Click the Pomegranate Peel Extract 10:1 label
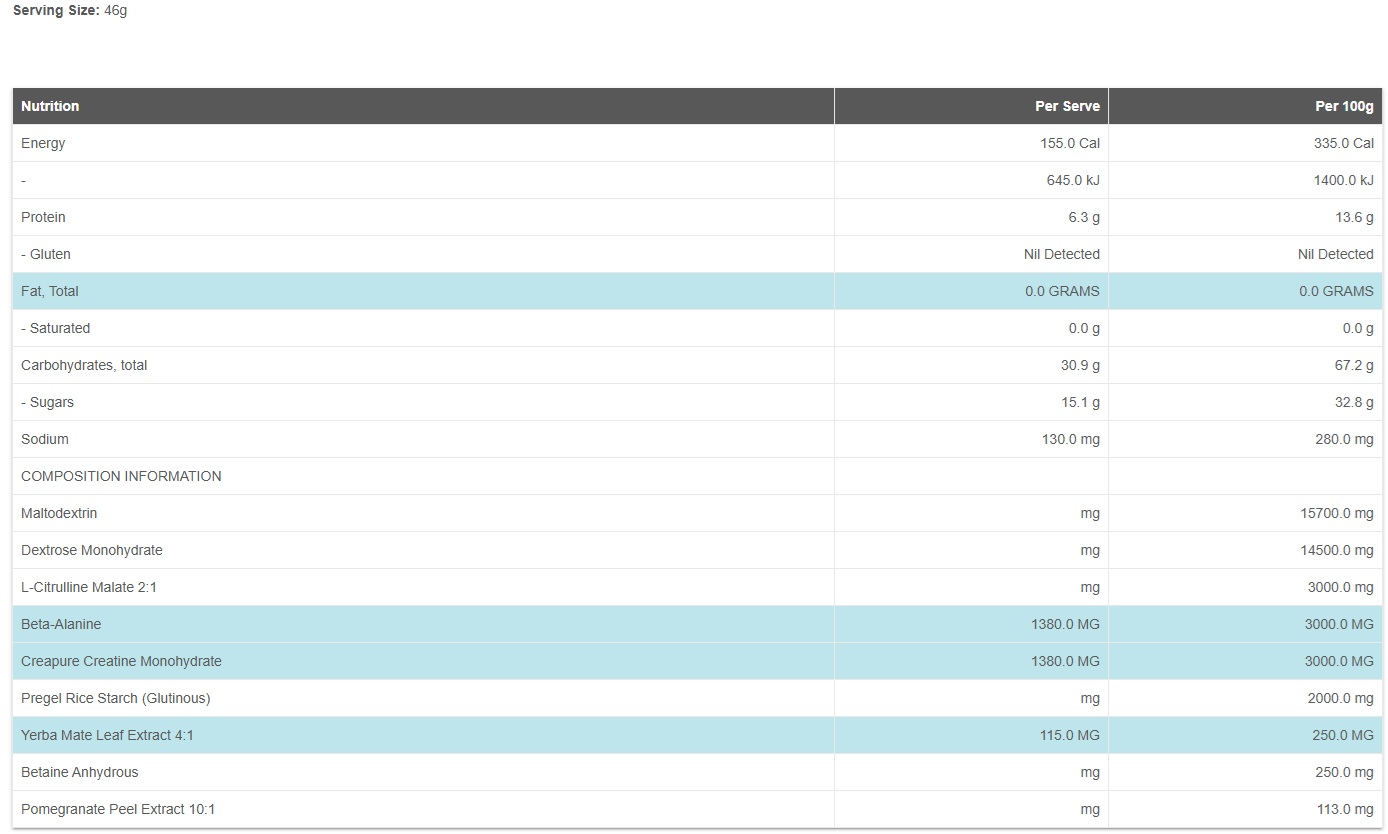This screenshot has height=834, width=1388. 118,809
